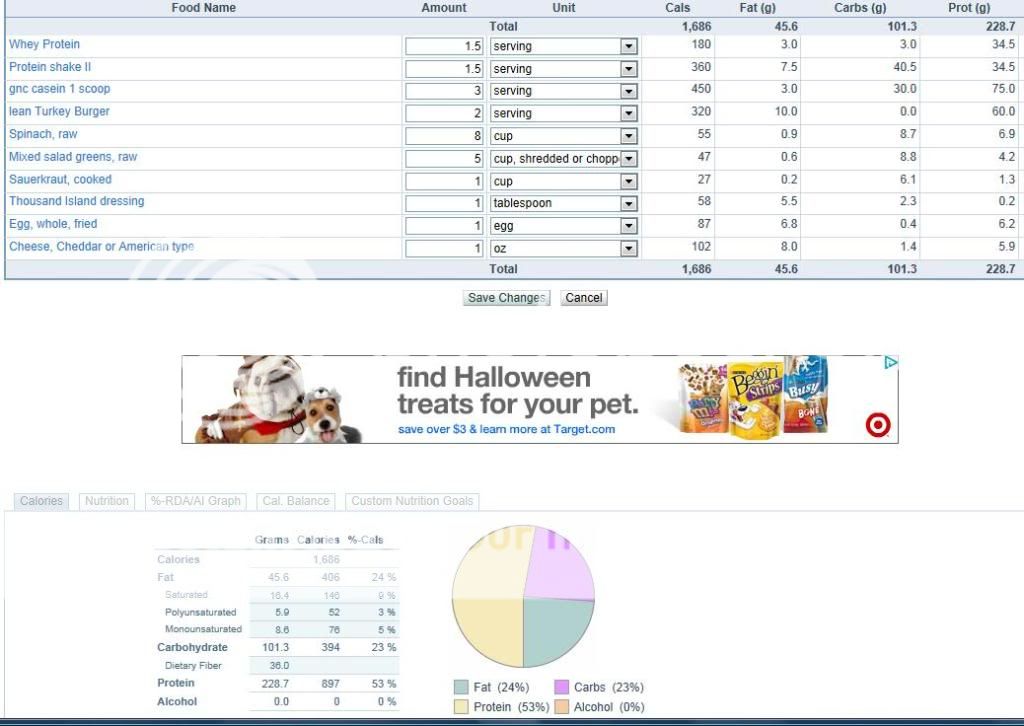
Task: Switch to the Nutrition tab
Action: pyautogui.click(x=106, y=501)
